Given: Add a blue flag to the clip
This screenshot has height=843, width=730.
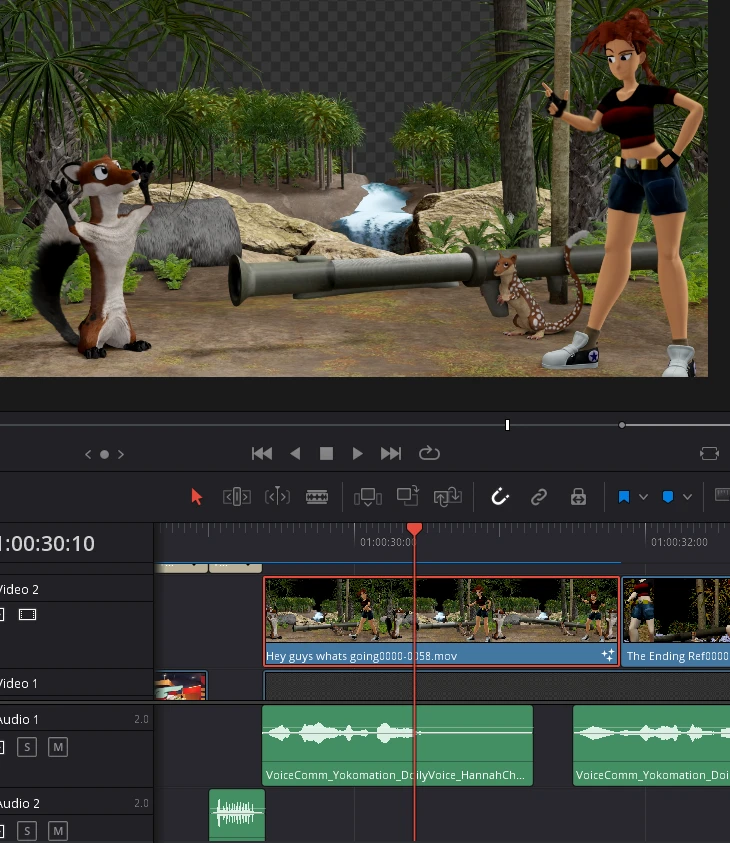Looking at the screenshot, I should coord(624,497).
